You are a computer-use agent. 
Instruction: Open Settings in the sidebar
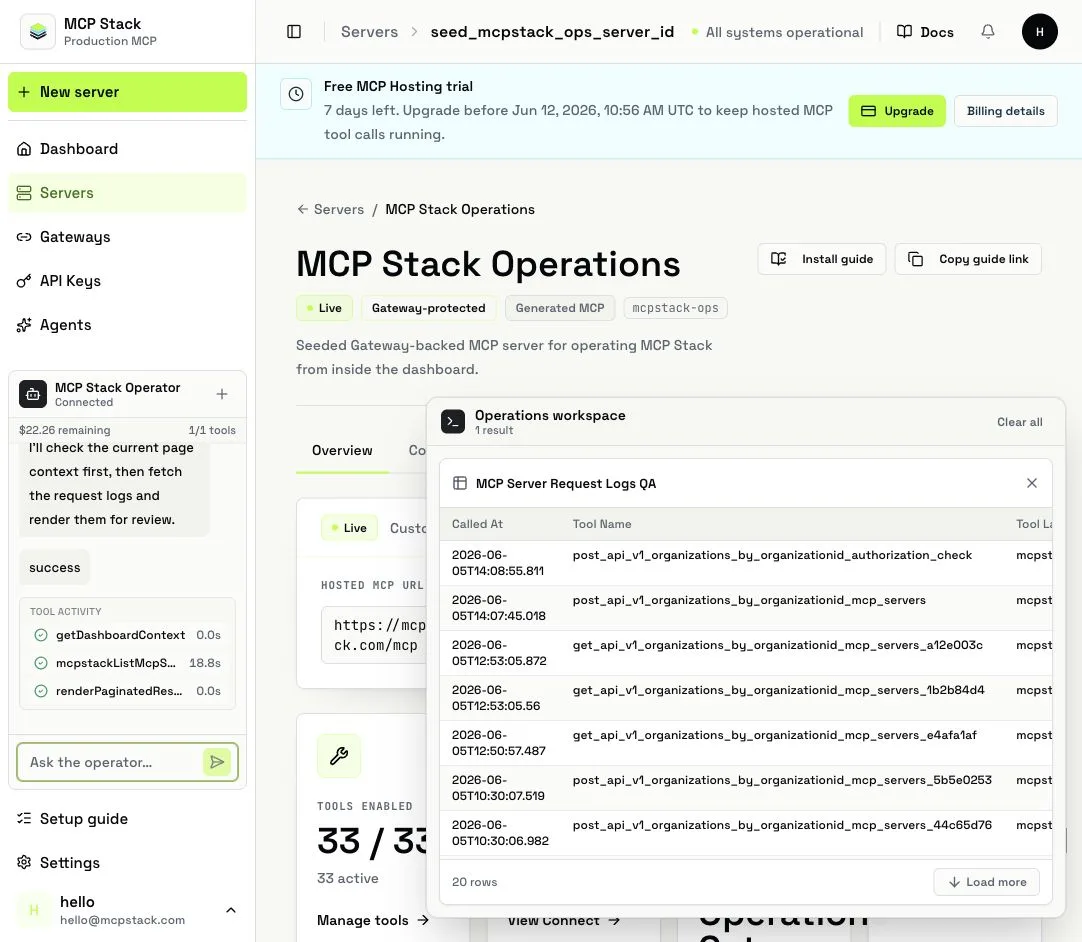[x=127, y=863]
